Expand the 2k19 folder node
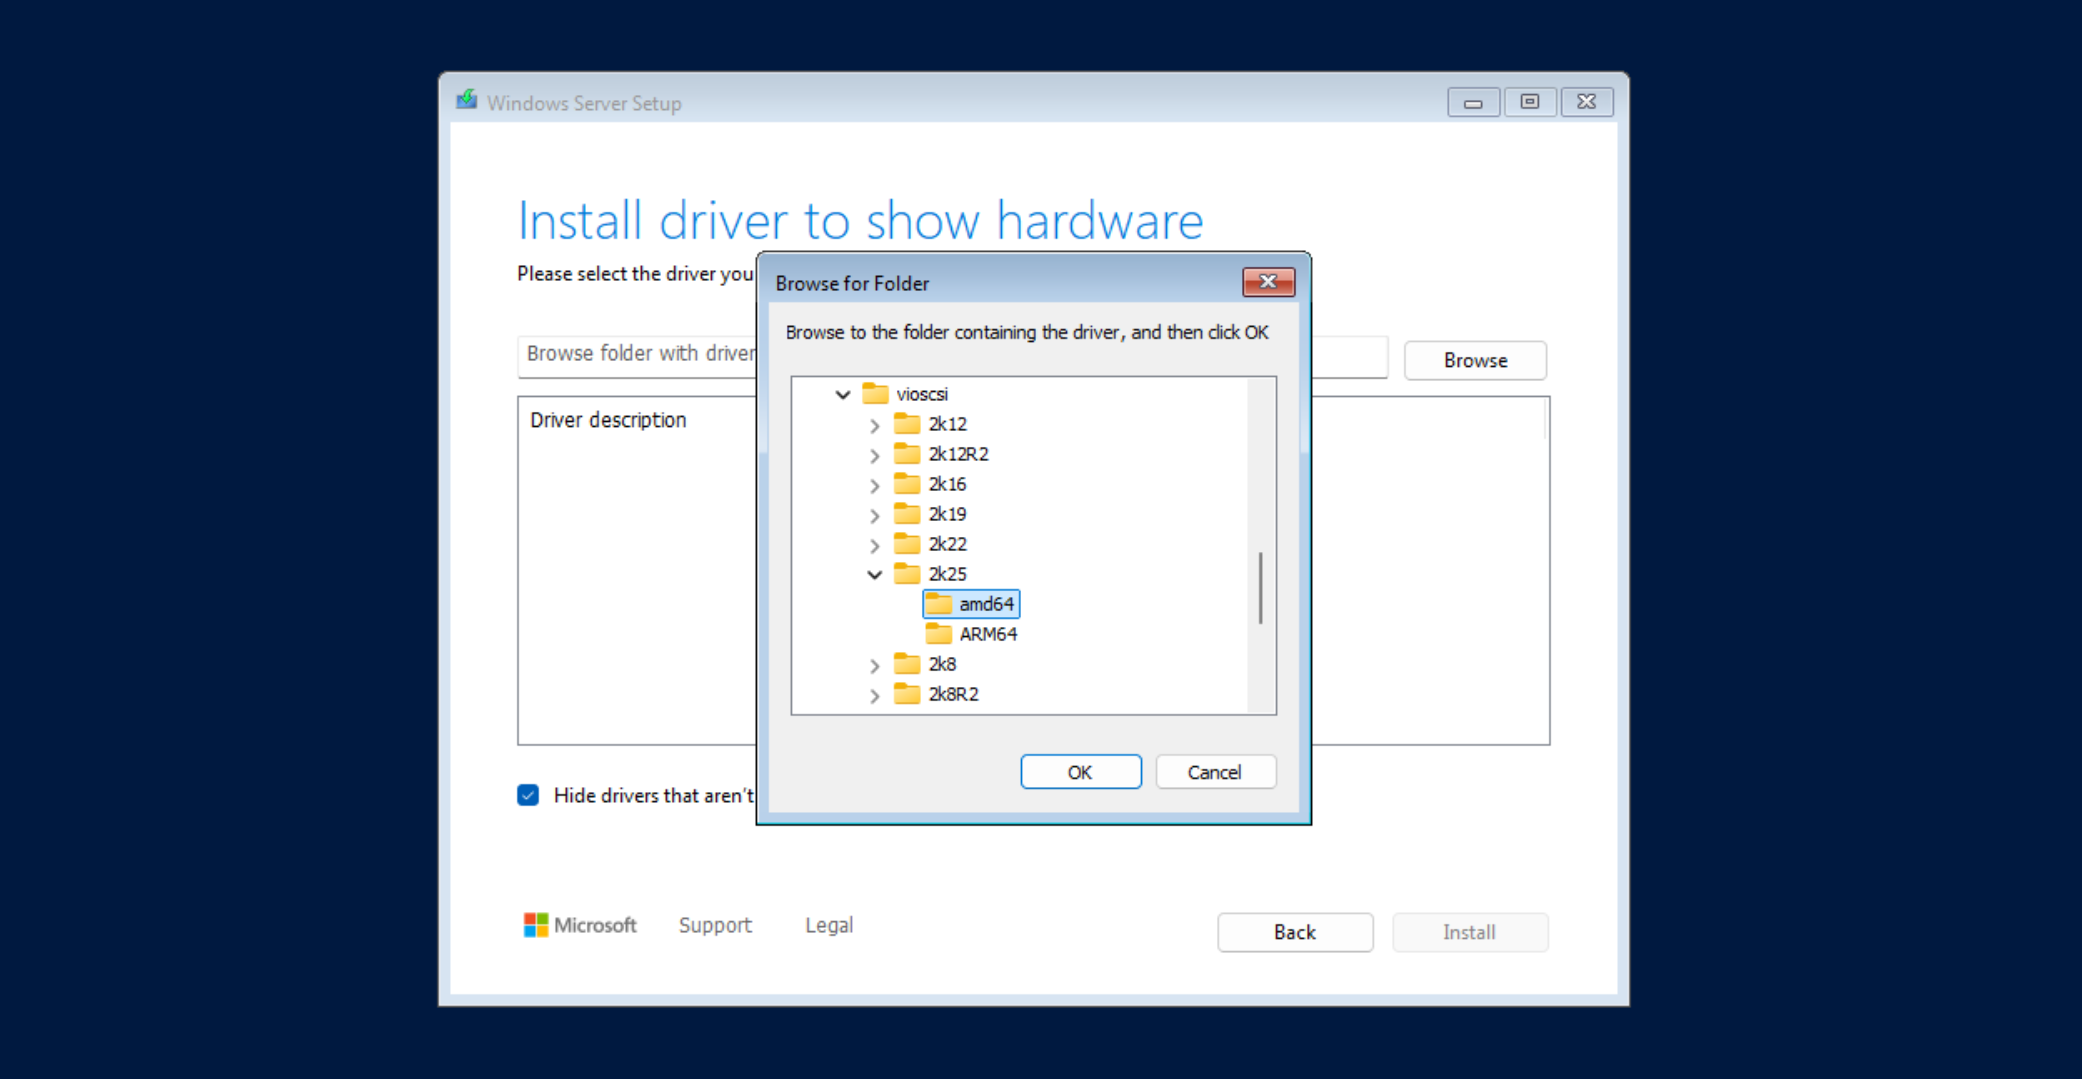The image size is (2082, 1079). (x=875, y=515)
